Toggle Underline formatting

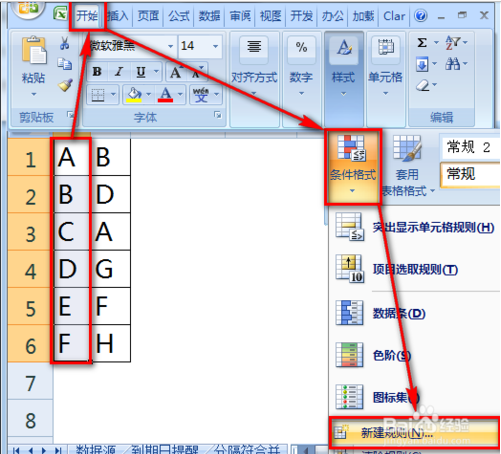pyautogui.click(x=141, y=72)
